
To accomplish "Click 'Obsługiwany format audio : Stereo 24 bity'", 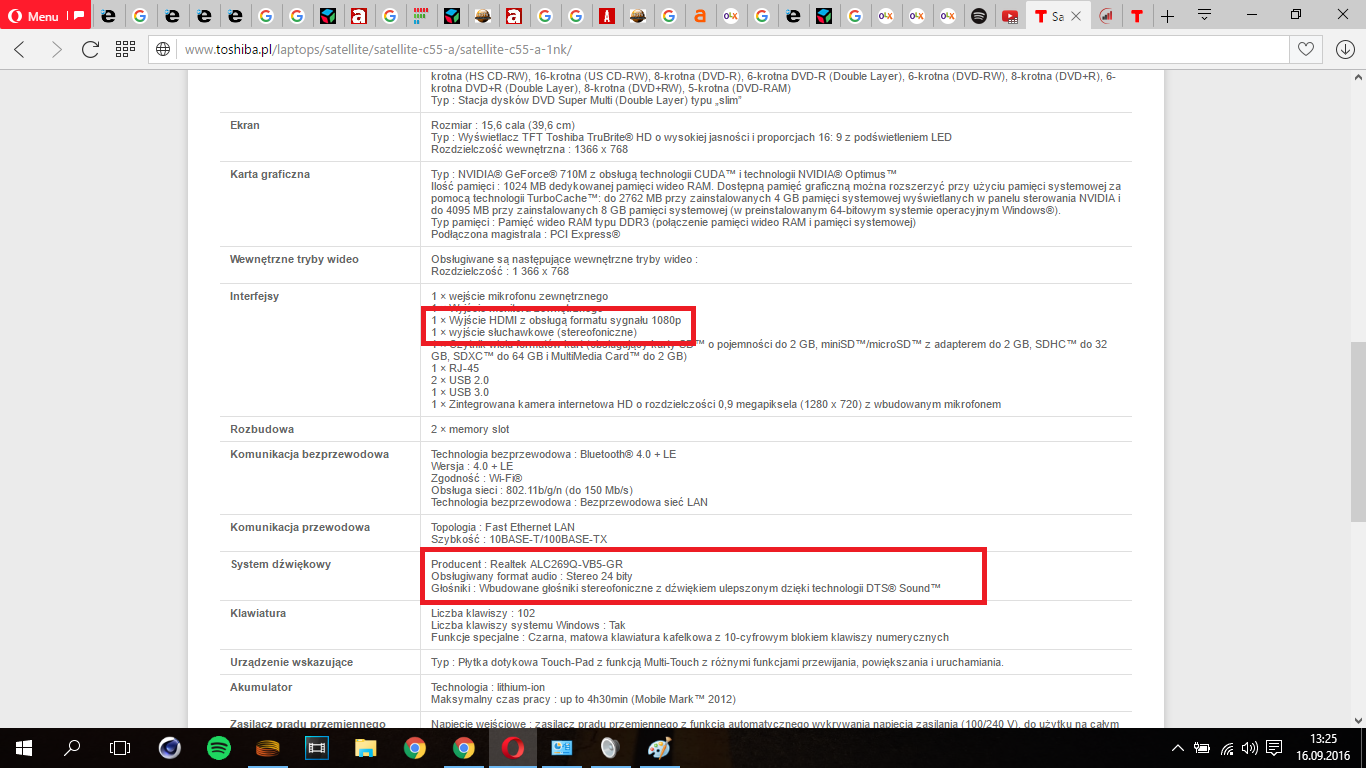I will (532, 576).
